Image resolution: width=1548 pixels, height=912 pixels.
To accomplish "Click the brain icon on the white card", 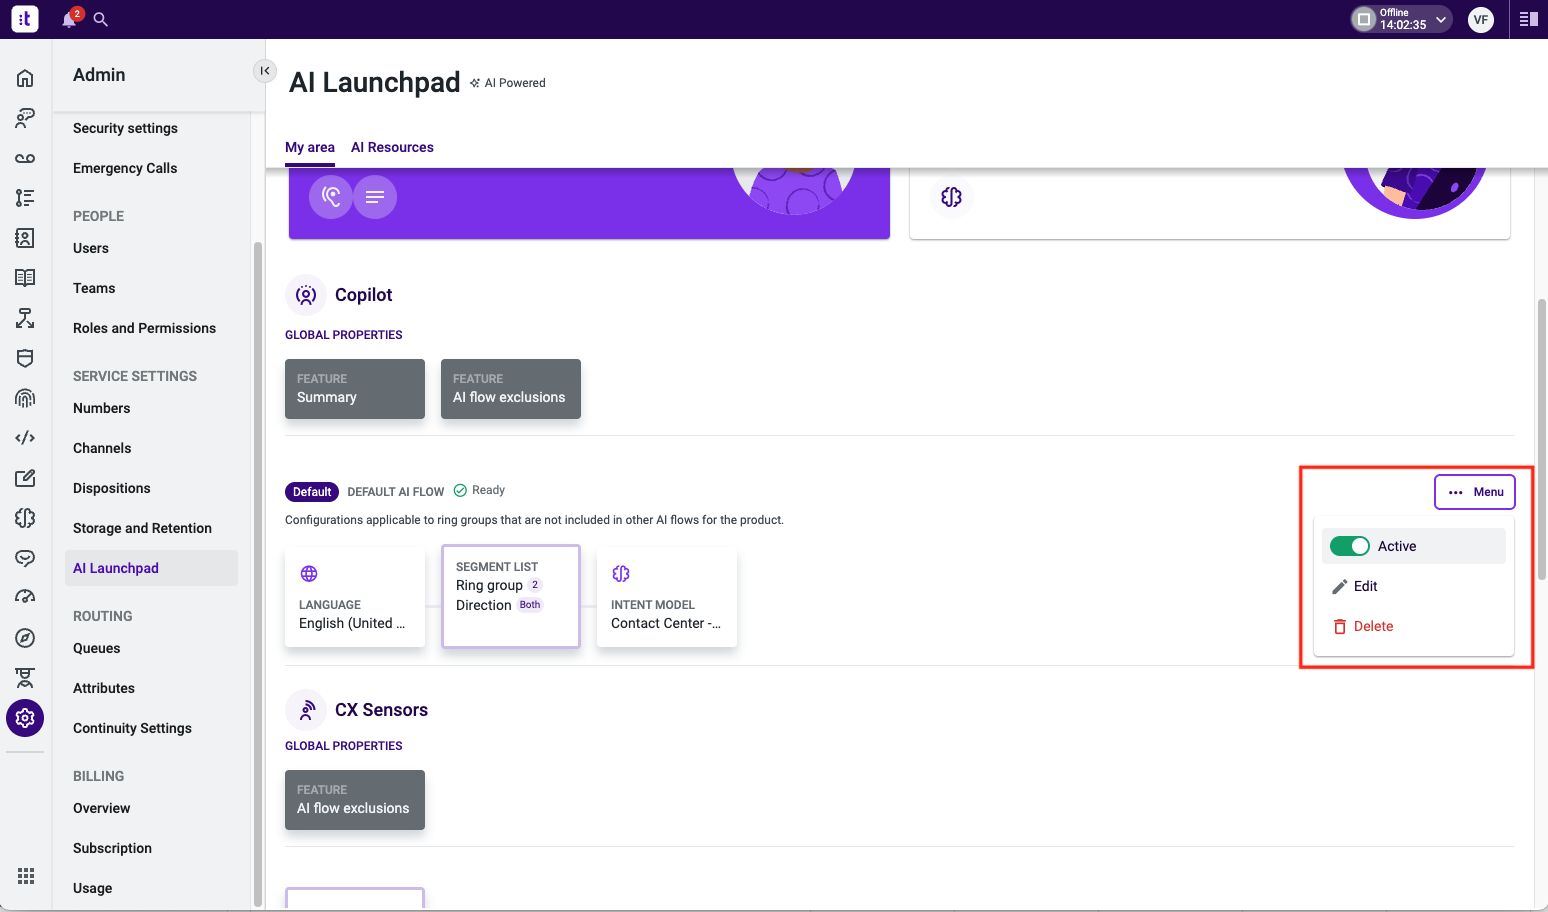I will click(x=951, y=197).
